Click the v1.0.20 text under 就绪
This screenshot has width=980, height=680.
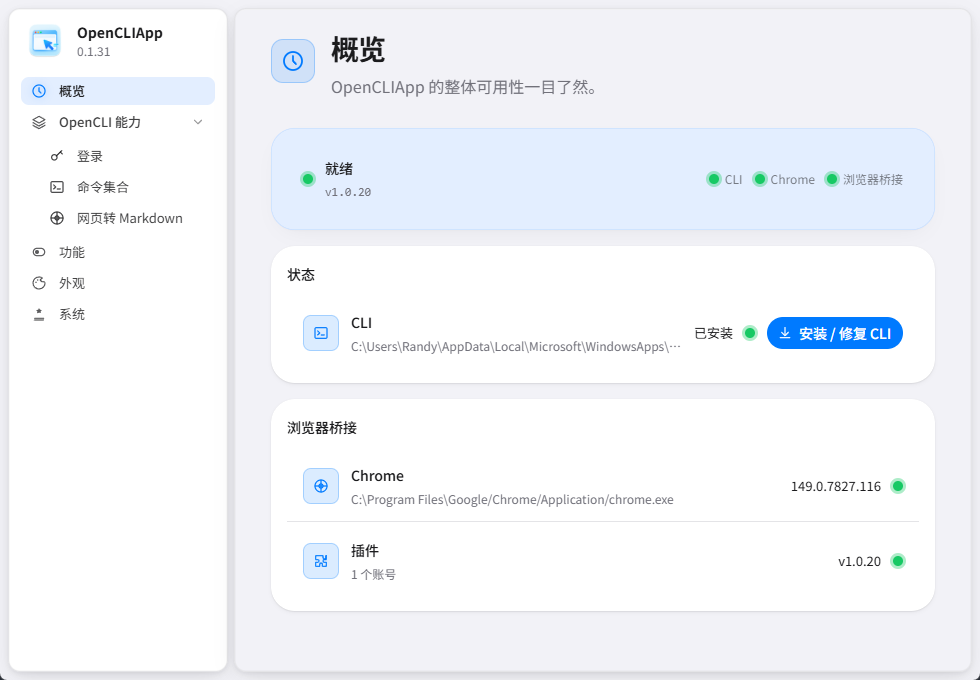click(x=348, y=192)
